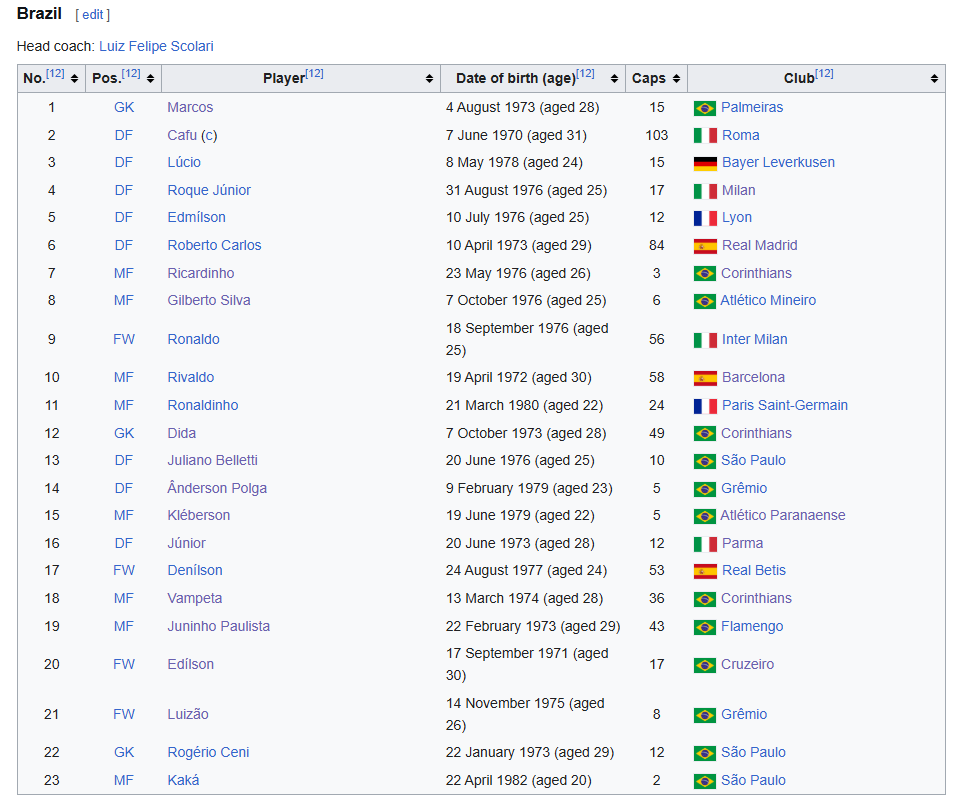Open the Denílson player link
959x805 pixels.
195,571
